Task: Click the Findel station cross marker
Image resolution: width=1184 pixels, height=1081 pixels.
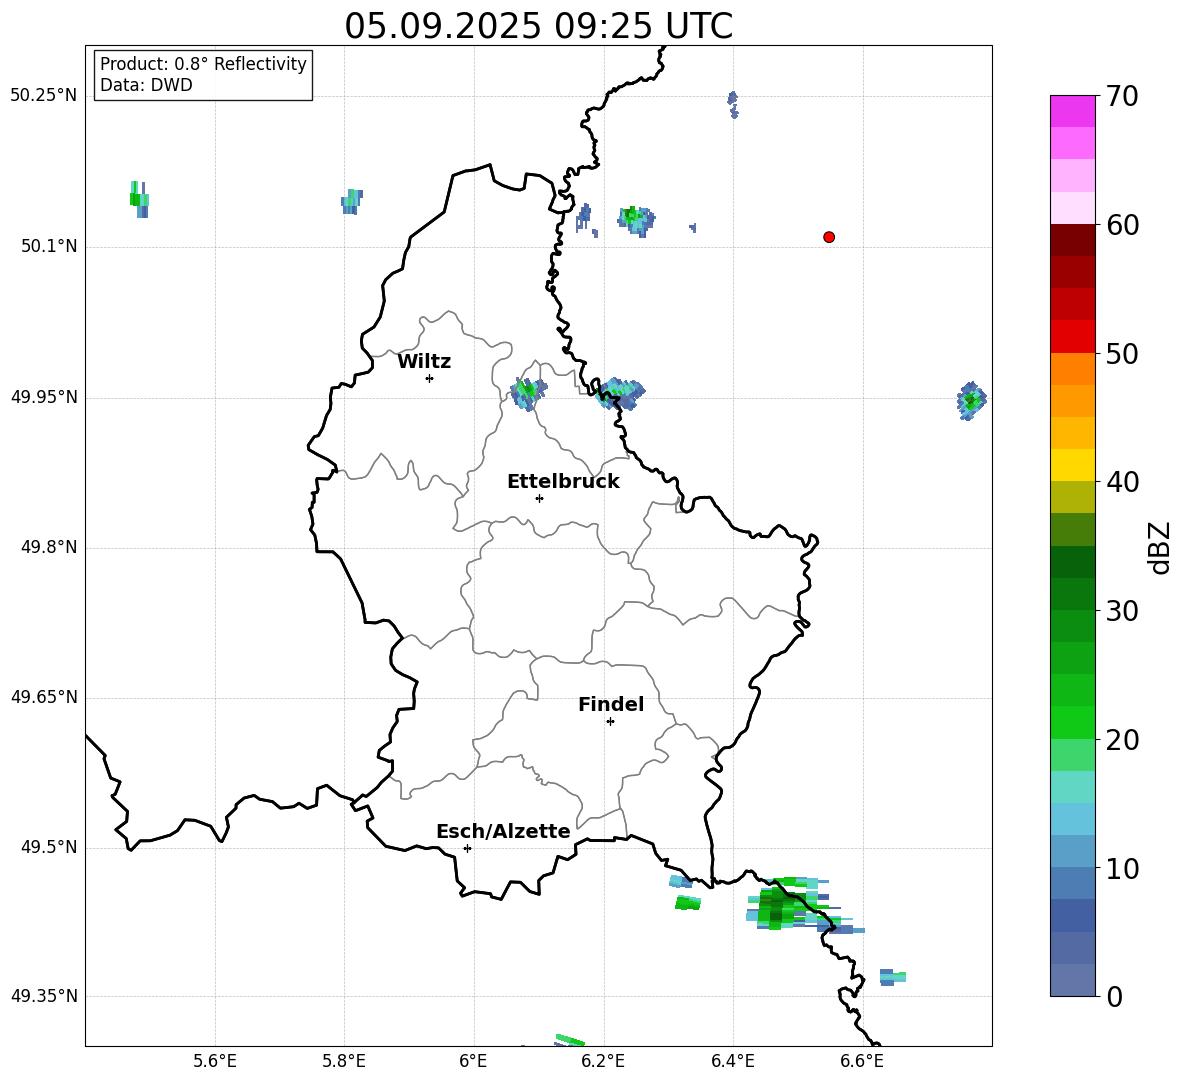Action: coord(610,721)
